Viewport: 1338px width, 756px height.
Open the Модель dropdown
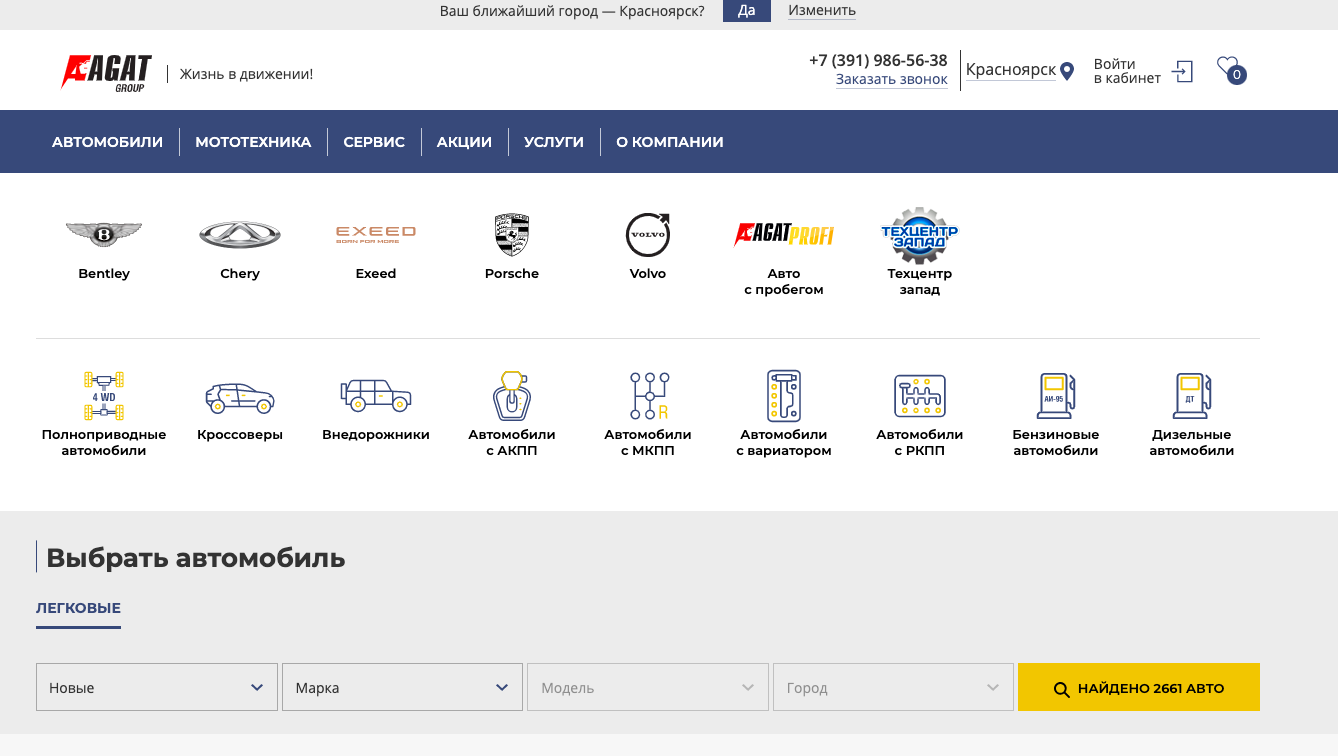(648, 687)
